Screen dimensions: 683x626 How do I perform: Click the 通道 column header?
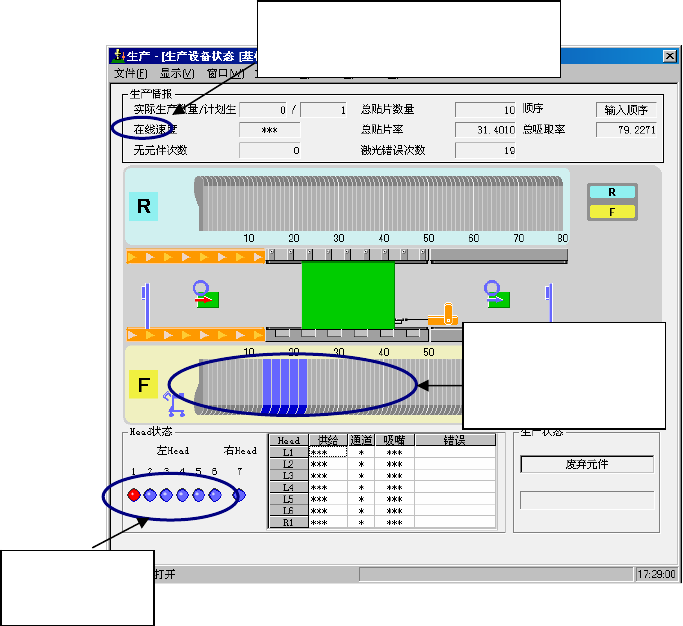click(x=361, y=440)
